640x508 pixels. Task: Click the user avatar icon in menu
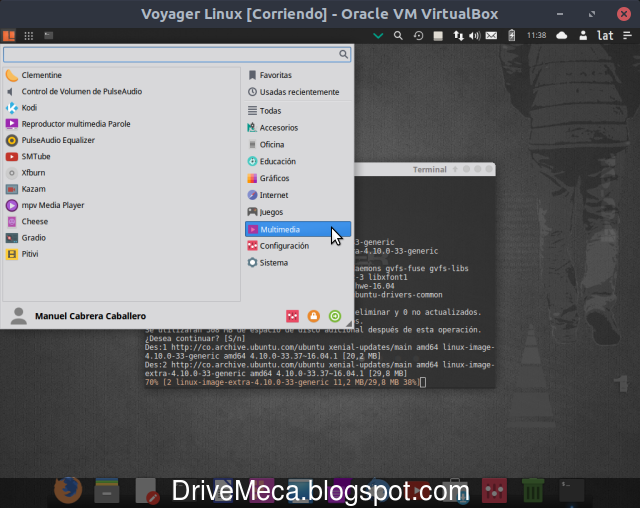(18, 316)
